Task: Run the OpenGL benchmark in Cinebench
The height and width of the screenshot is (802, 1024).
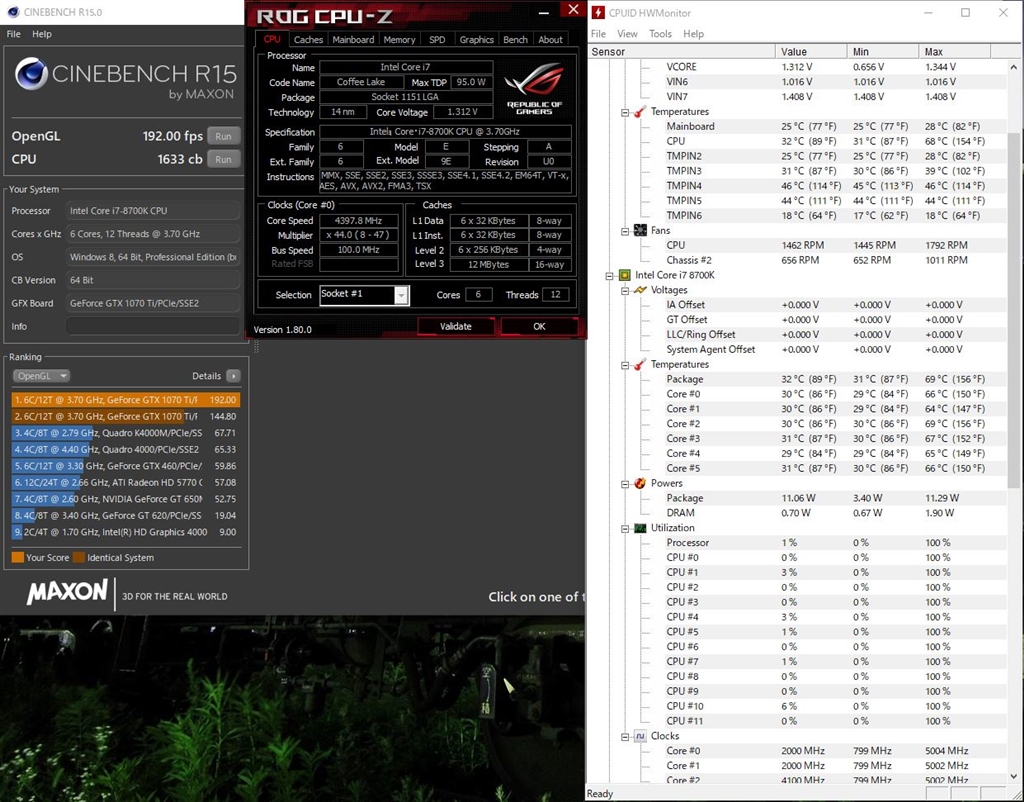Action: pyautogui.click(x=223, y=136)
